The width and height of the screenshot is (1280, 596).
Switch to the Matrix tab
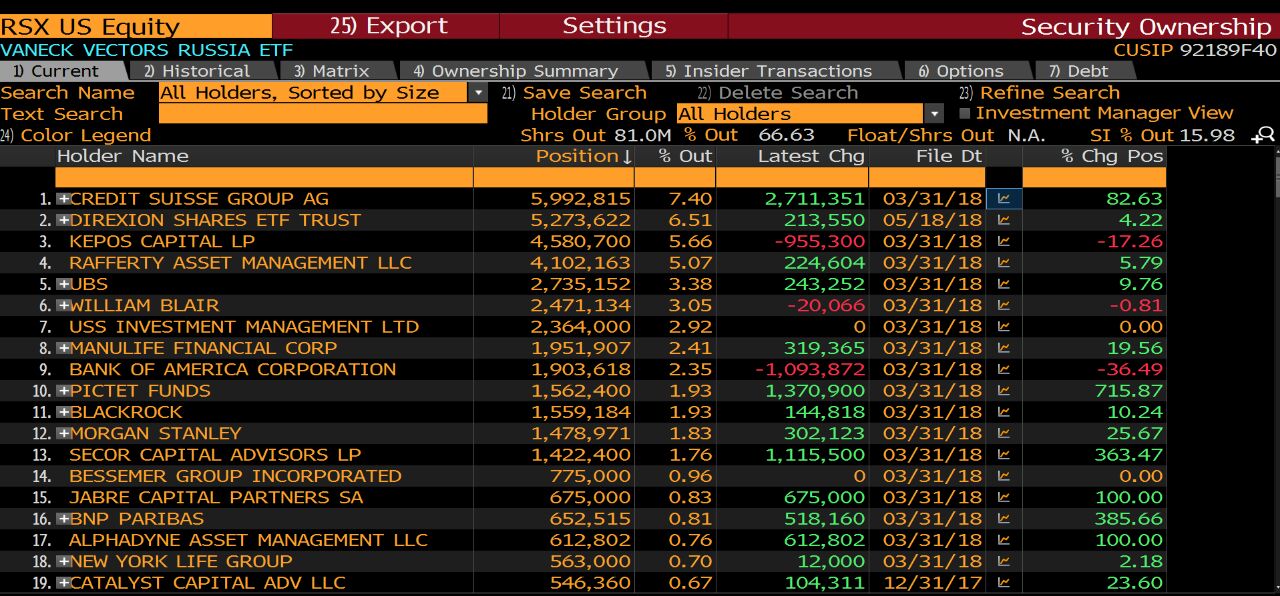[x=338, y=71]
